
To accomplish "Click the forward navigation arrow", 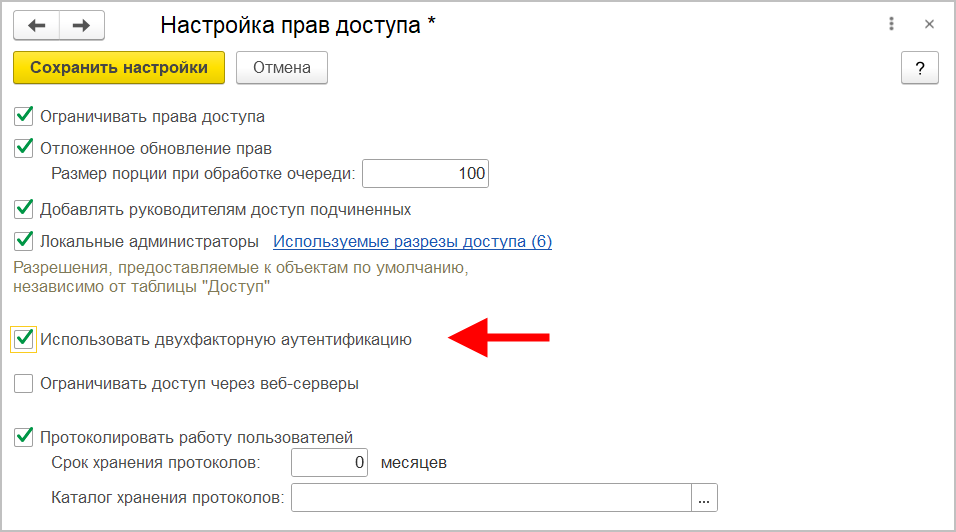I will pyautogui.click(x=82, y=25).
